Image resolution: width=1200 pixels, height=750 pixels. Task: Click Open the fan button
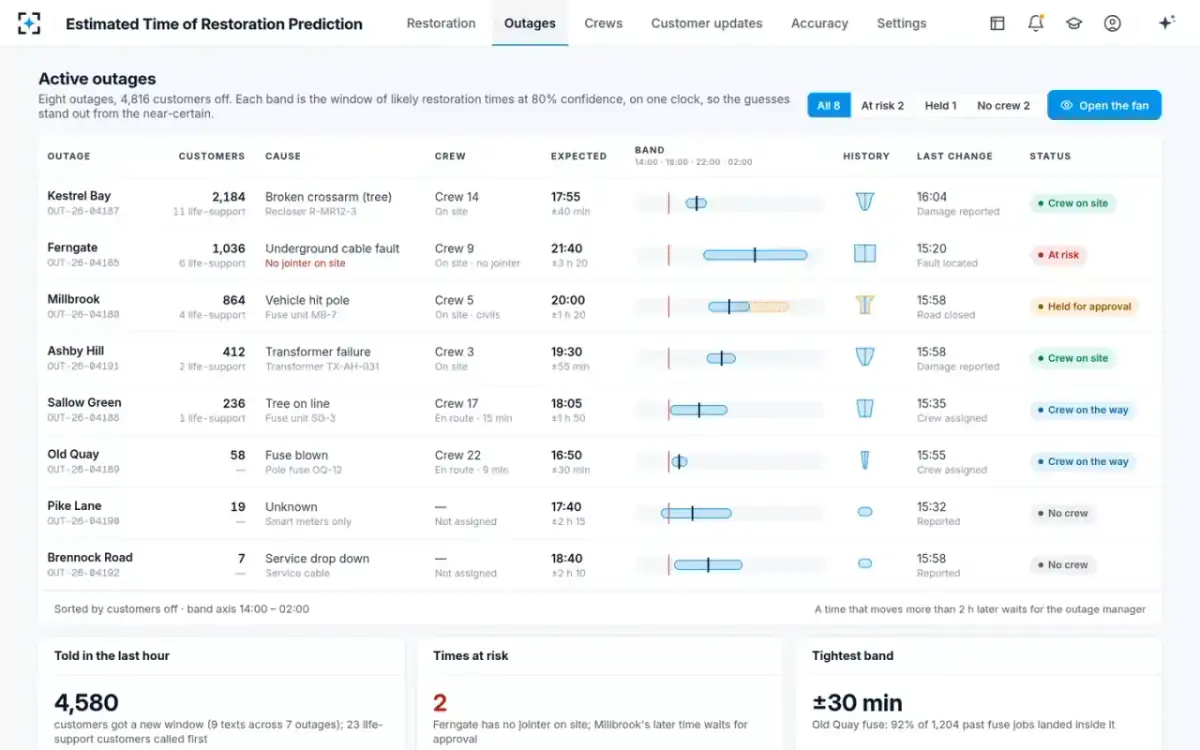tap(1104, 105)
